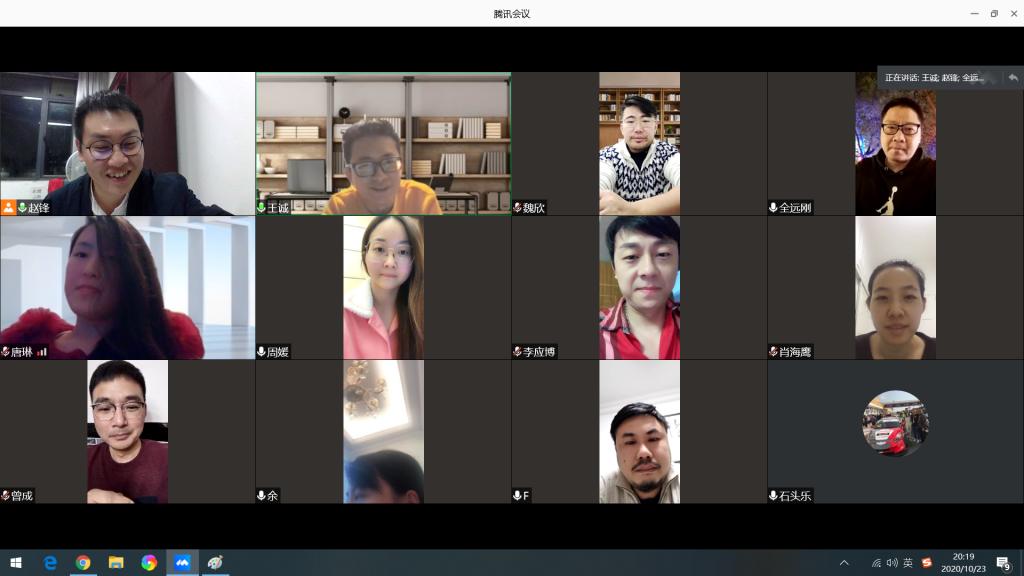Select 全远刚's video feed
1024x576 pixels.
[x=895, y=144]
